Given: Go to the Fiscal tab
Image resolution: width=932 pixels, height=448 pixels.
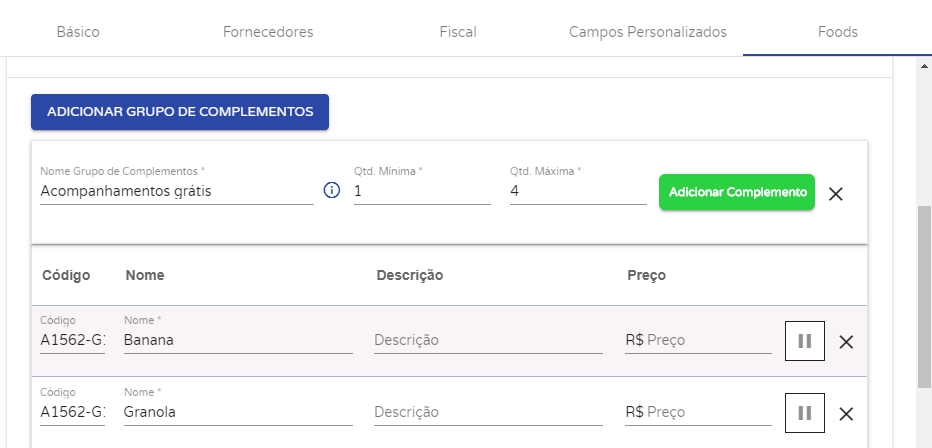Looking at the screenshot, I should pyautogui.click(x=458, y=32).
